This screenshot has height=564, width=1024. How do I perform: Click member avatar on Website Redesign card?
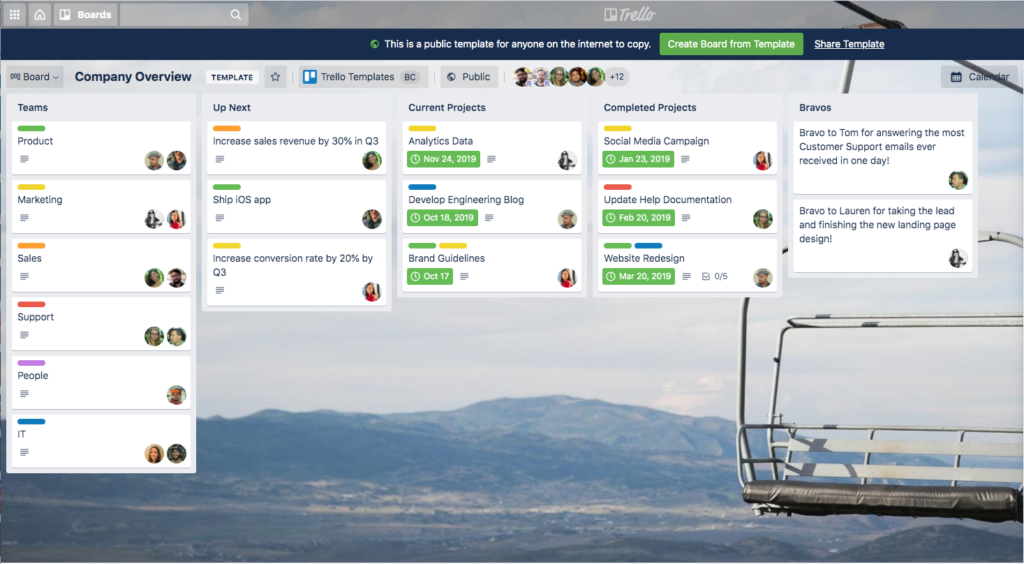pos(763,277)
